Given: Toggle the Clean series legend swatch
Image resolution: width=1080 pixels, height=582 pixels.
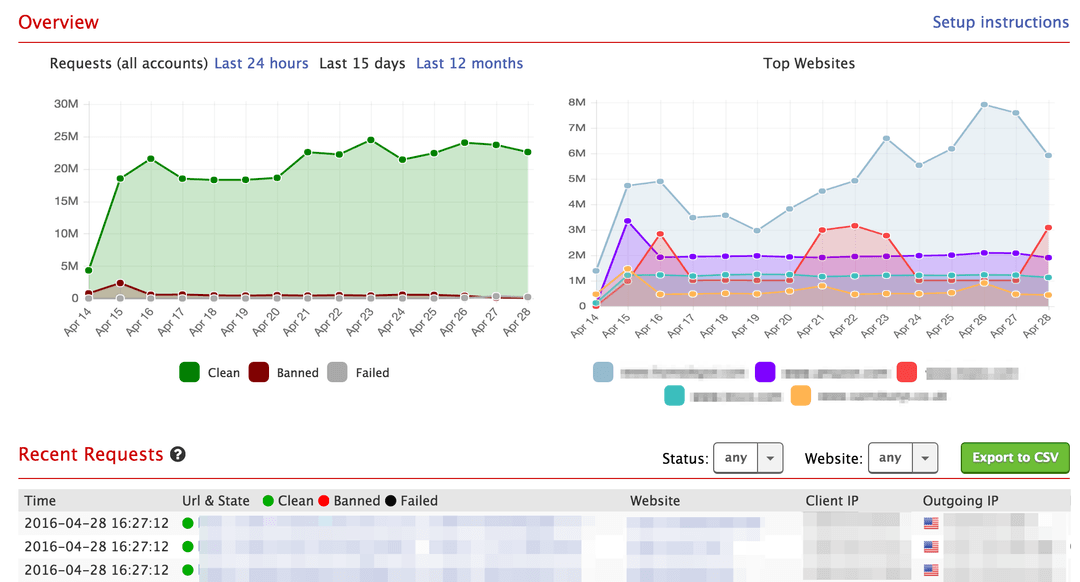Looking at the screenshot, I should point(189,372).
